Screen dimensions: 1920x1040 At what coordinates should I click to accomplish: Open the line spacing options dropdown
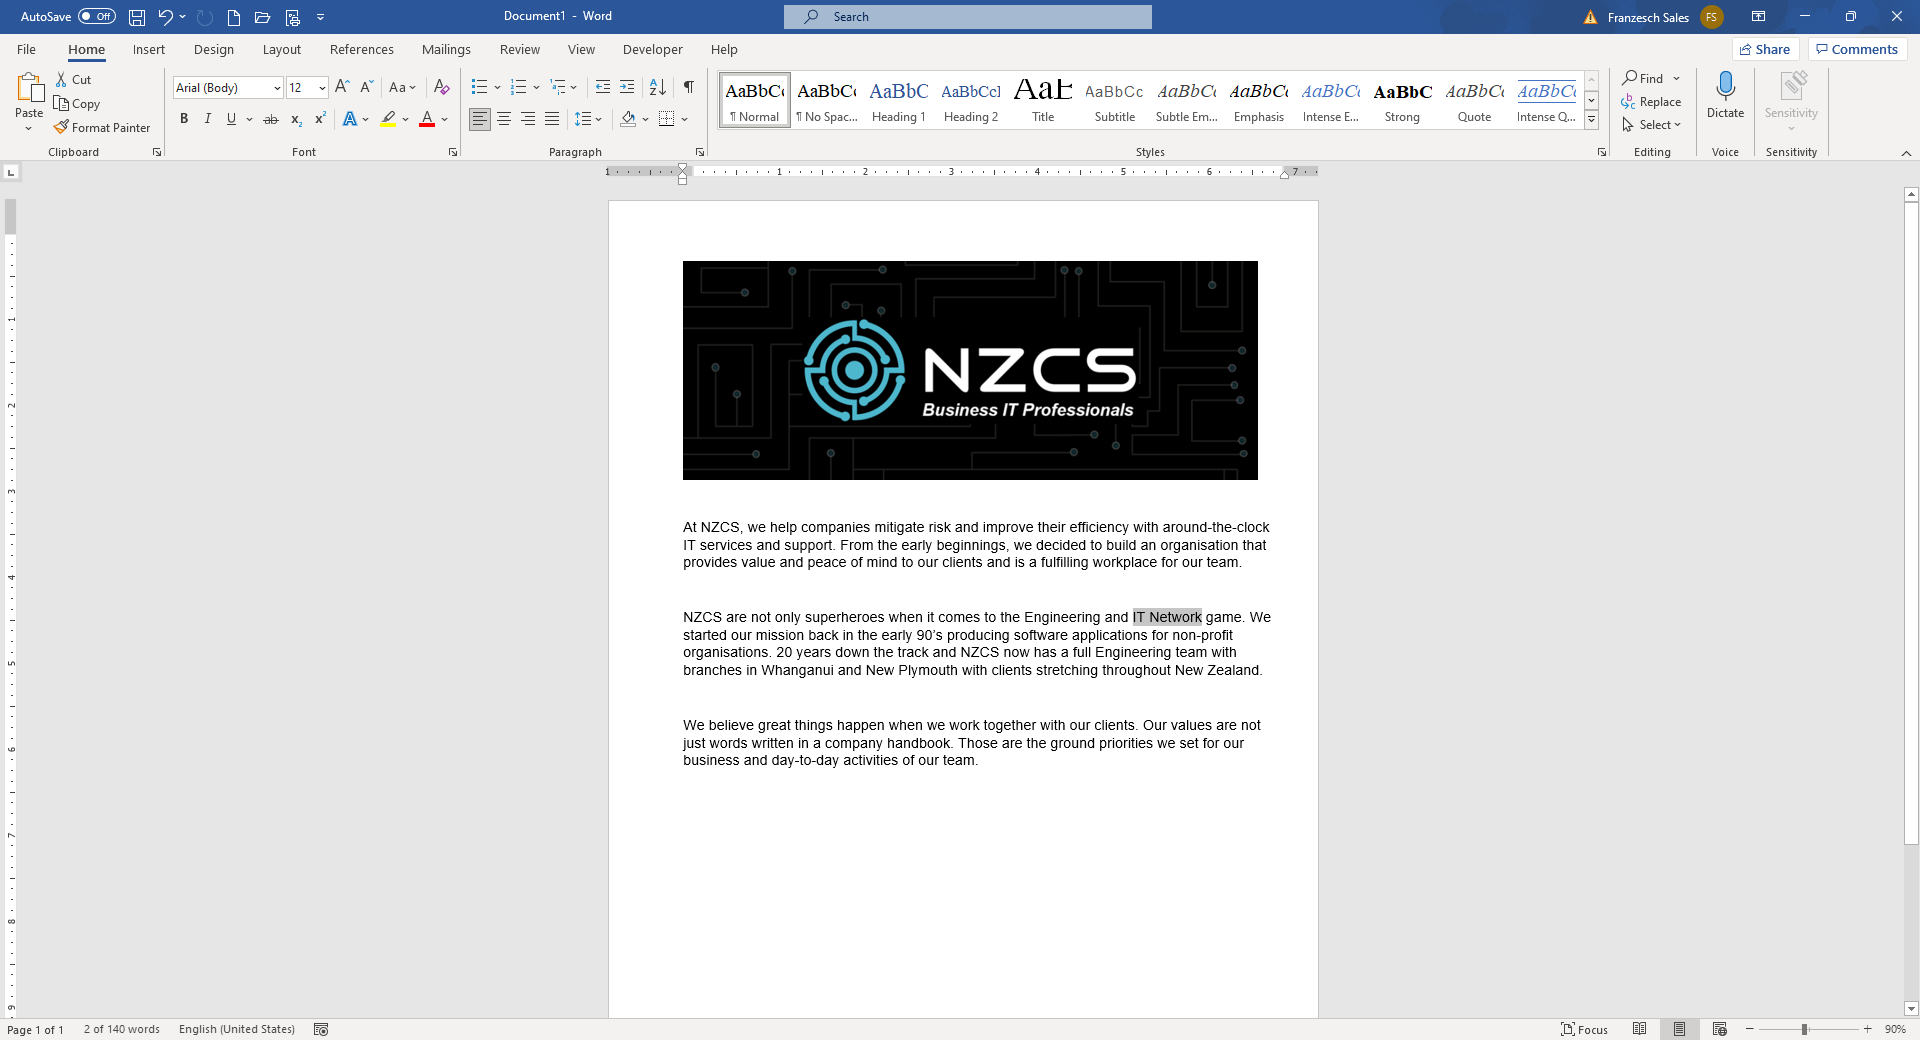coord(598,119)
